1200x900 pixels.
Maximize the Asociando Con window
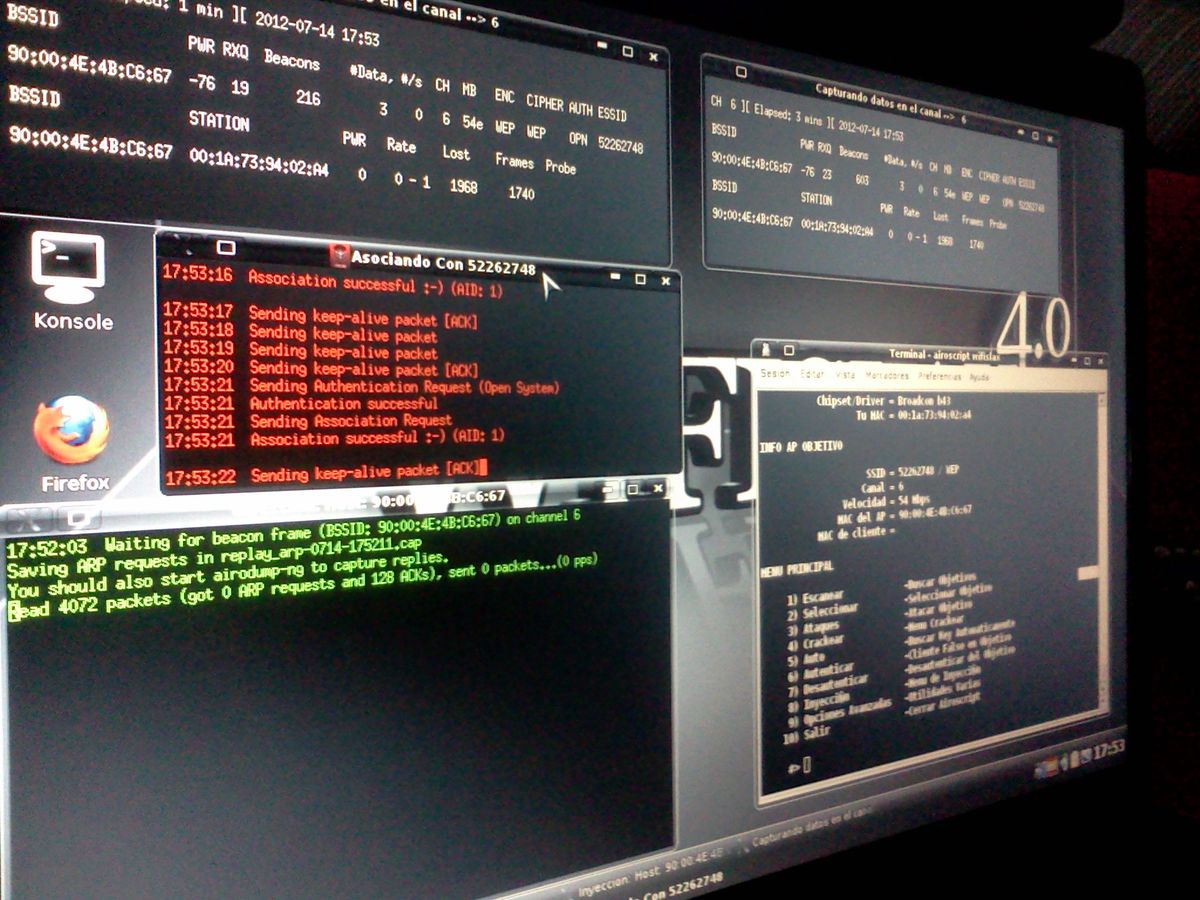[x=640, y=279]
